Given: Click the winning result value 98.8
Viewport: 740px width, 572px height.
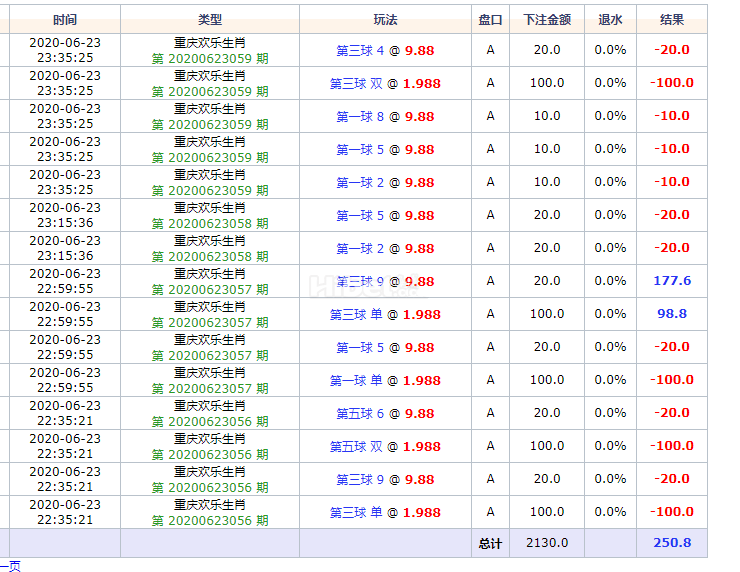Looking at the screenshot, I should click(x=672, y=314).
